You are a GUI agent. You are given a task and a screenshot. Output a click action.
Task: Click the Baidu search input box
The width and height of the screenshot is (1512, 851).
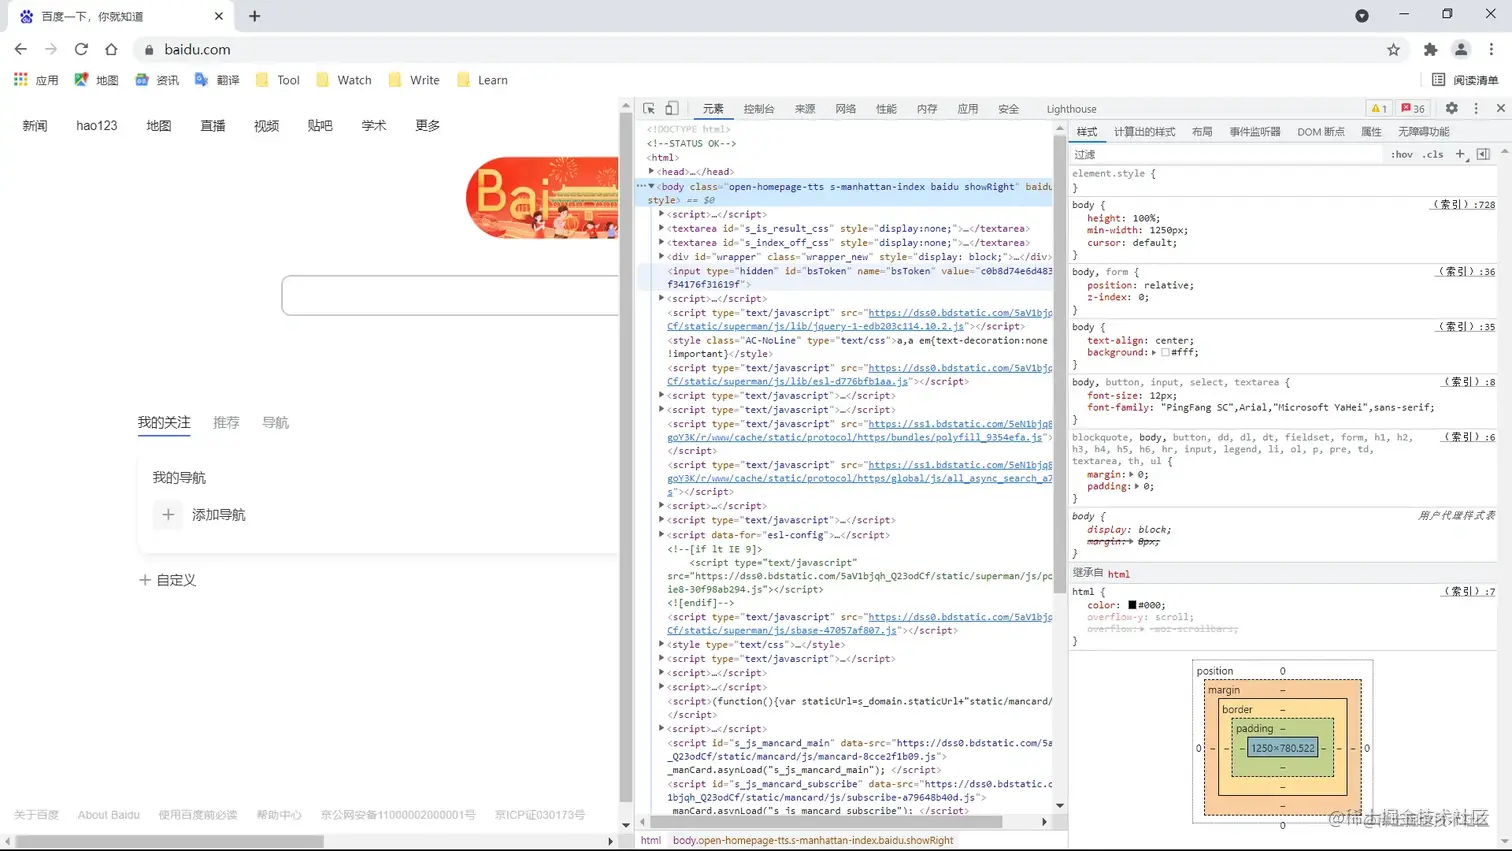(x=451, y=295)
